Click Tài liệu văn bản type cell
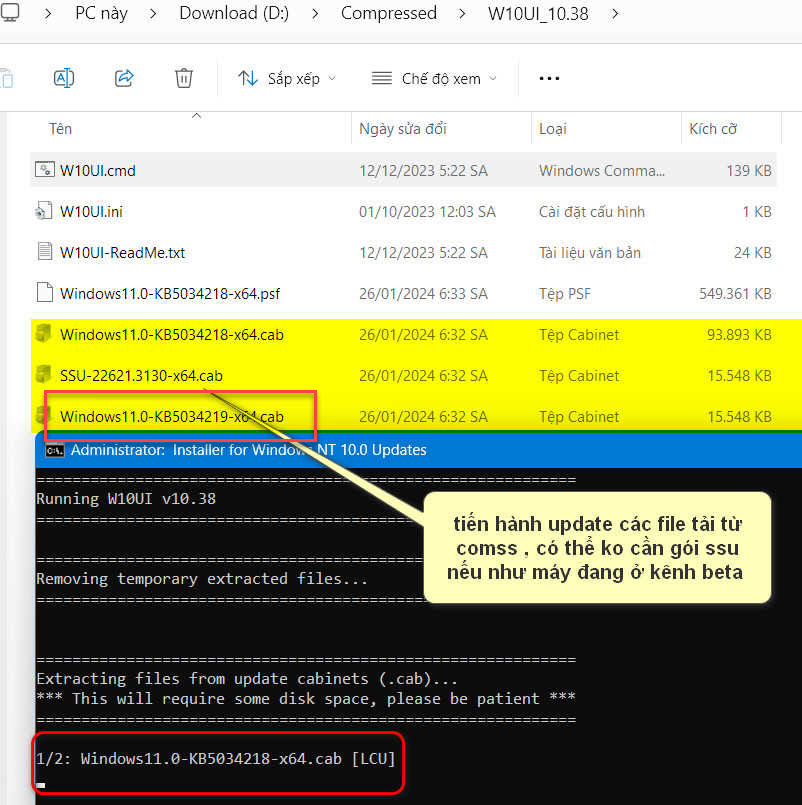 point(589,253)
